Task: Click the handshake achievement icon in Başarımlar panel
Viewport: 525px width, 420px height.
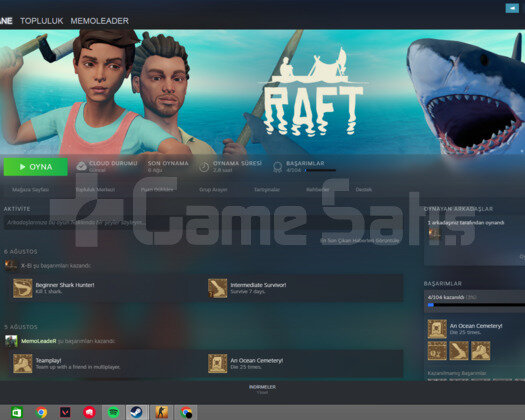Action: pos(480,351)
